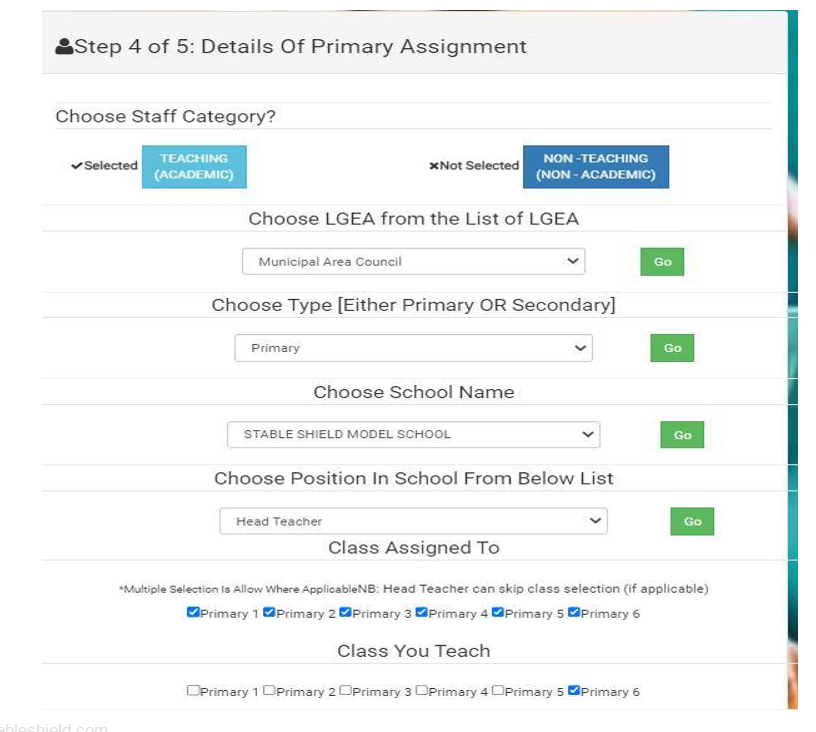
Task: Uncheck Primary 6 under Class You Teach
Action: click(573, 691)
